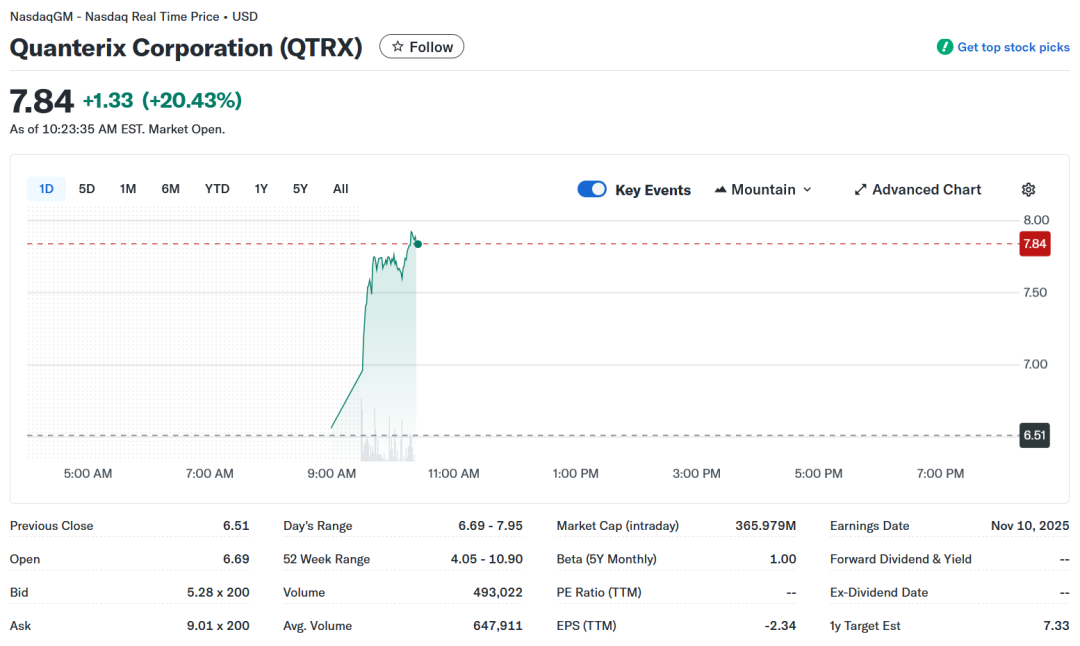This screenshot has height=646, width=1080.
Task: Toggle the Key Events switch
Action: 592,190
